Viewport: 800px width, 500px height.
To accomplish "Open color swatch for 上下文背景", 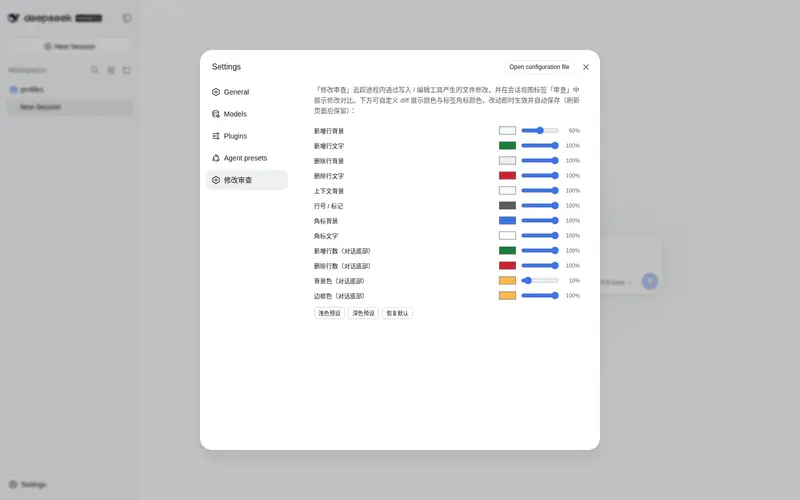I will 507,190.
